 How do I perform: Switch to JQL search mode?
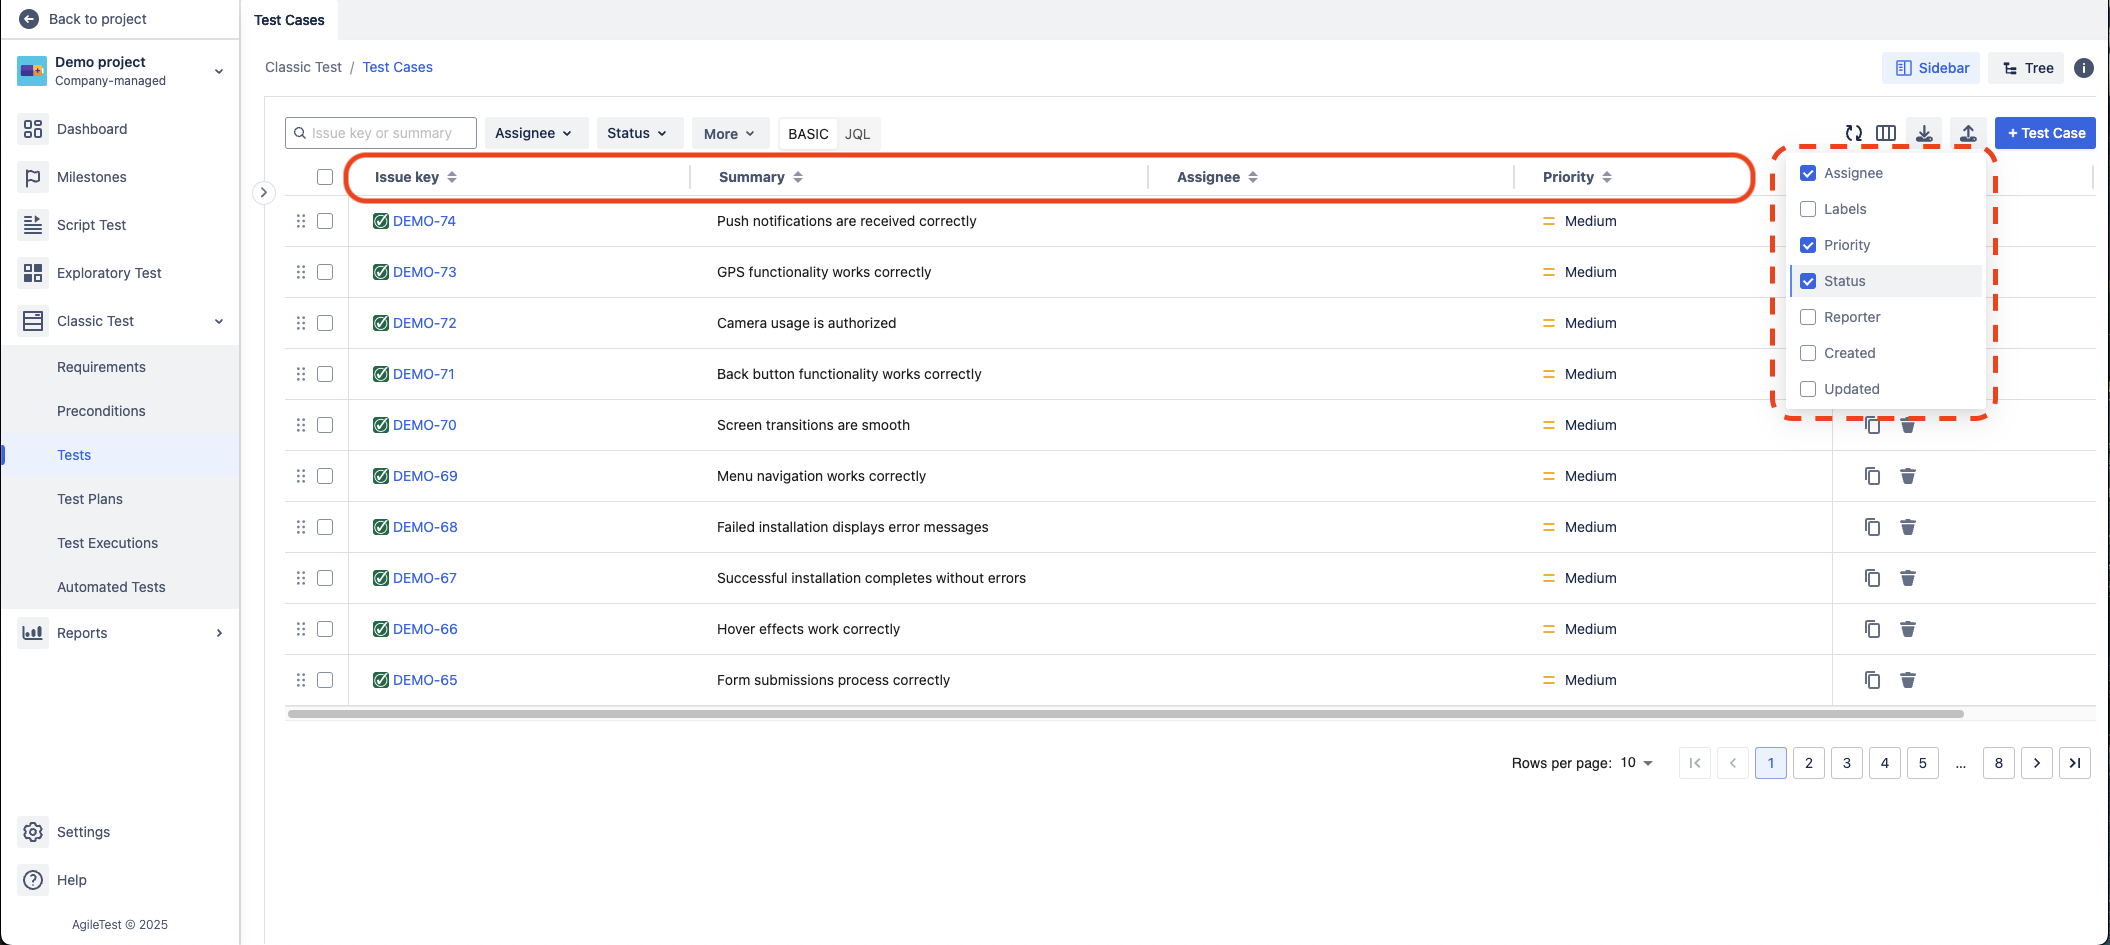857,134
